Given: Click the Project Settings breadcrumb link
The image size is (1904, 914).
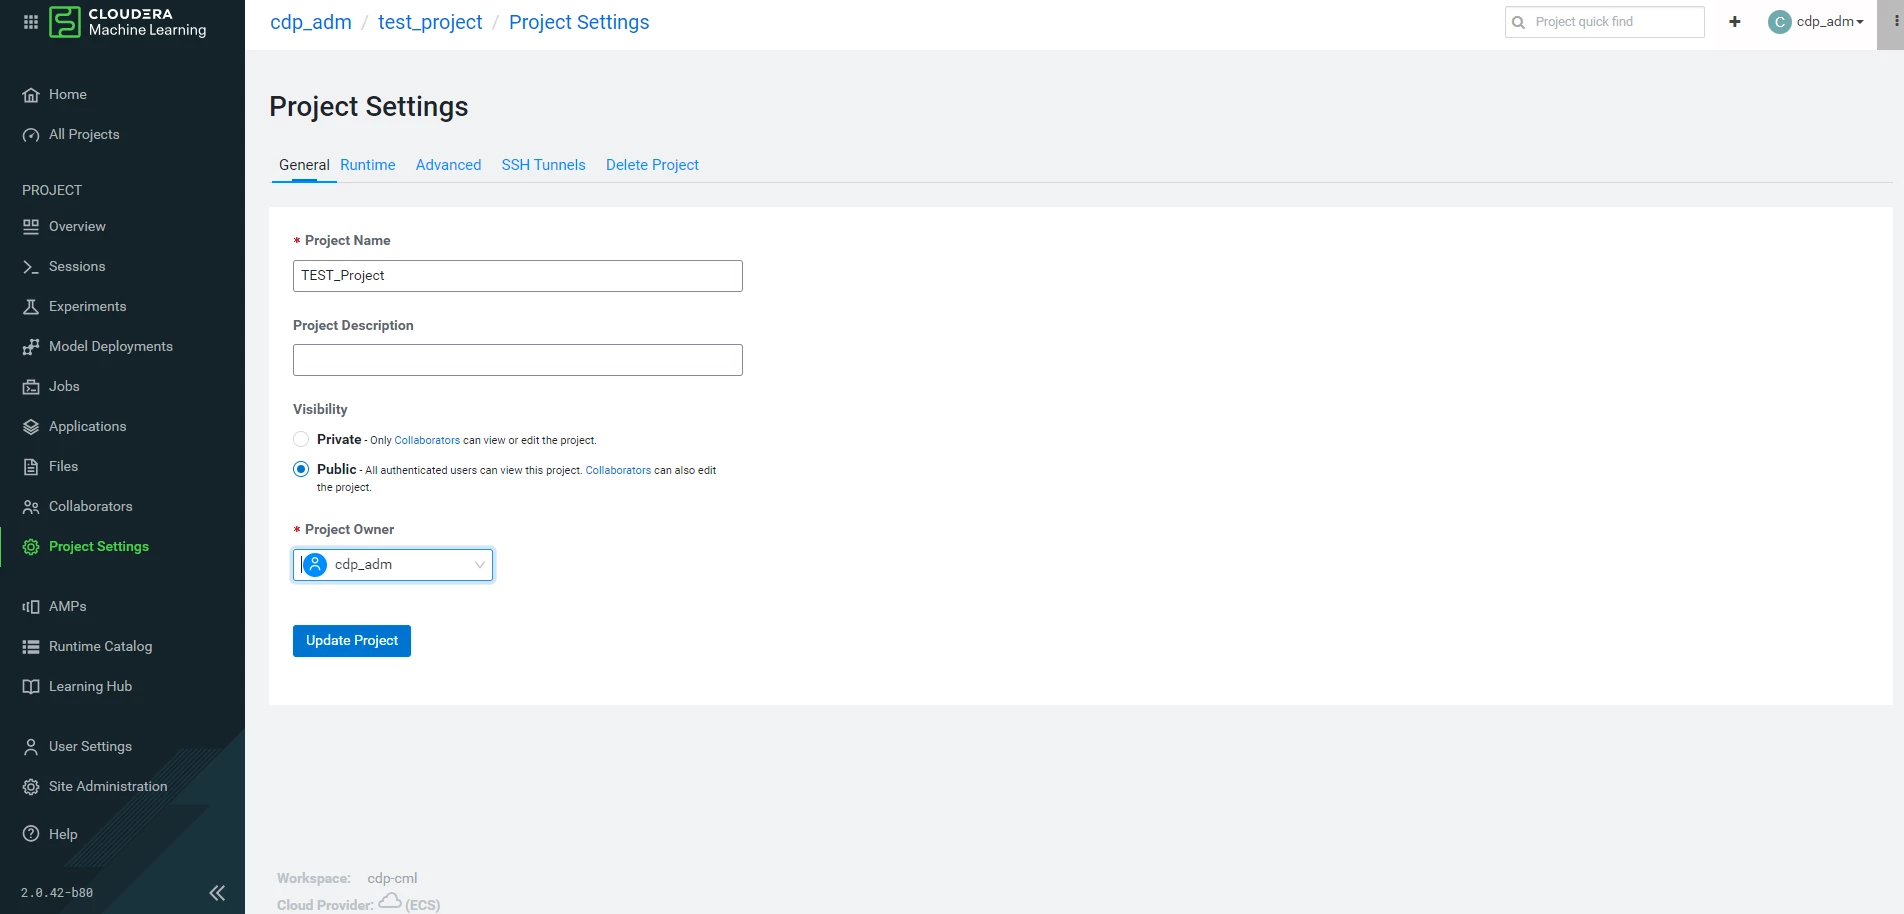Looking at the screenshot, I should [x=579, y=22].
